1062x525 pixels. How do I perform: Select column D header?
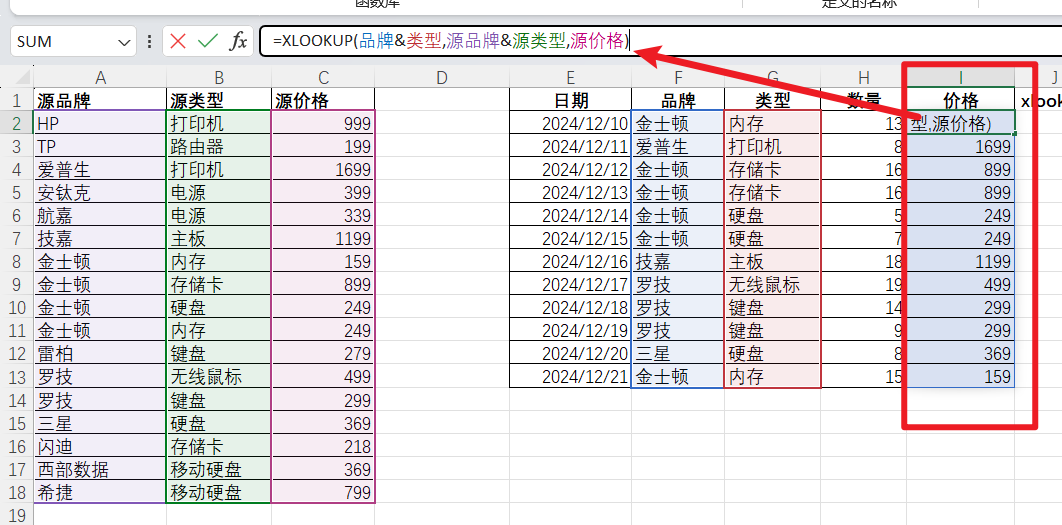tap(442, 78)
